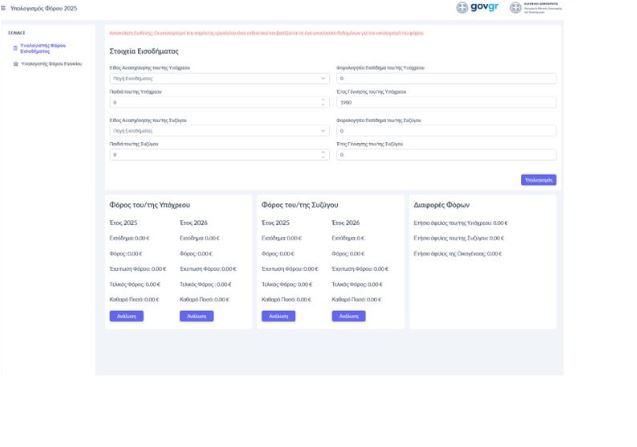Image resolution: width=637 pixels, height=447 pixels.
Task: Expand taxpayer's employment type dropdown
Action: click(218, 78)
